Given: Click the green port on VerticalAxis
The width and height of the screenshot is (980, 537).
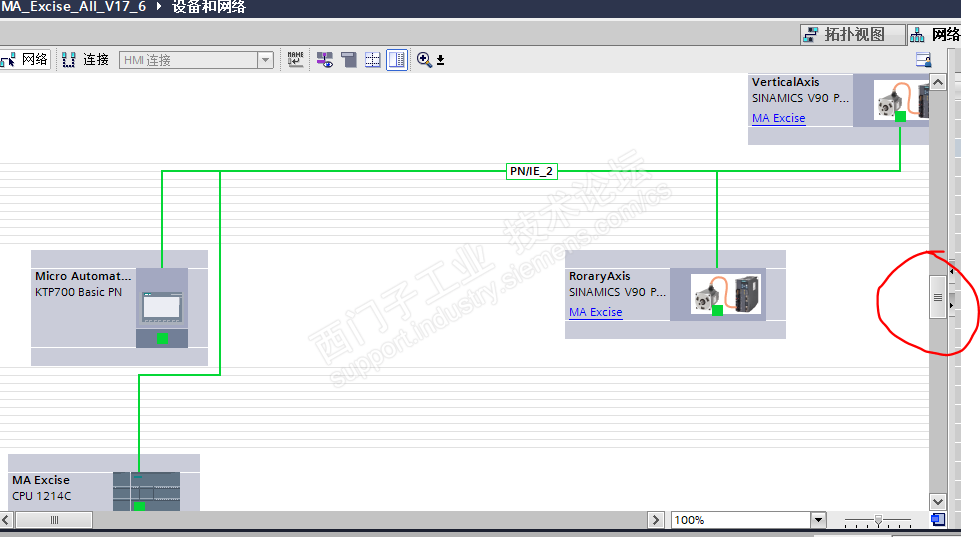Looking at the screenshot, I should (x=900, y=116).
